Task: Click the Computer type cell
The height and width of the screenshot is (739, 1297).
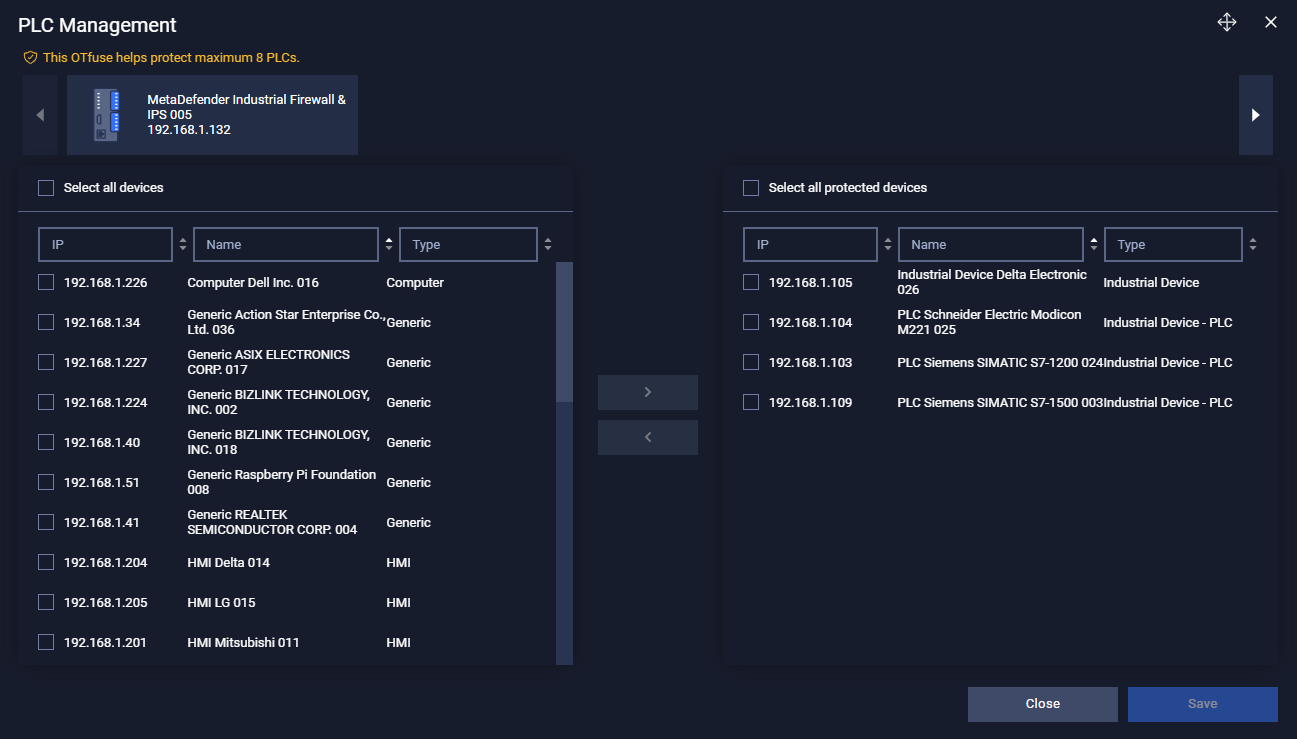Action: click(x=415, y=283)
